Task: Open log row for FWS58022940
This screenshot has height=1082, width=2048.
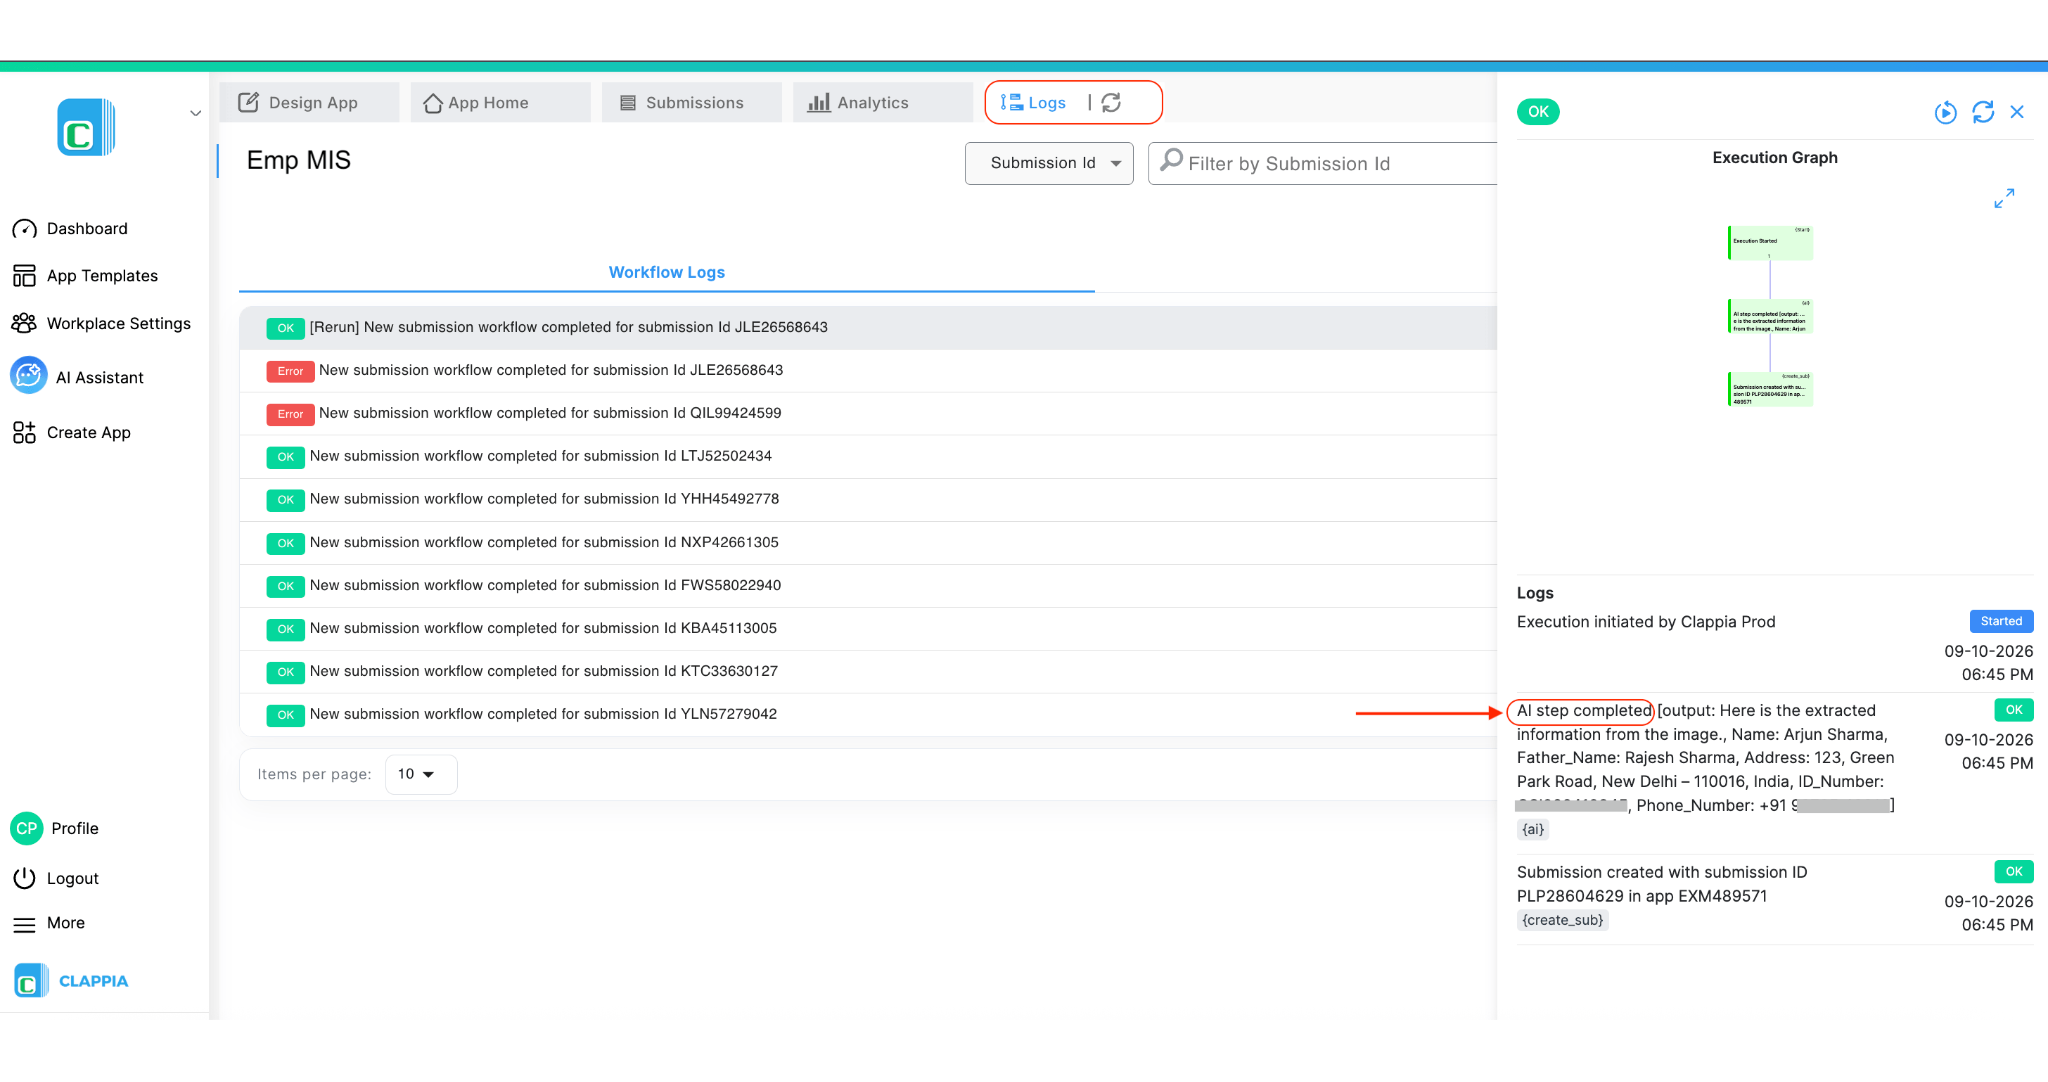Action: pos(868,586)
